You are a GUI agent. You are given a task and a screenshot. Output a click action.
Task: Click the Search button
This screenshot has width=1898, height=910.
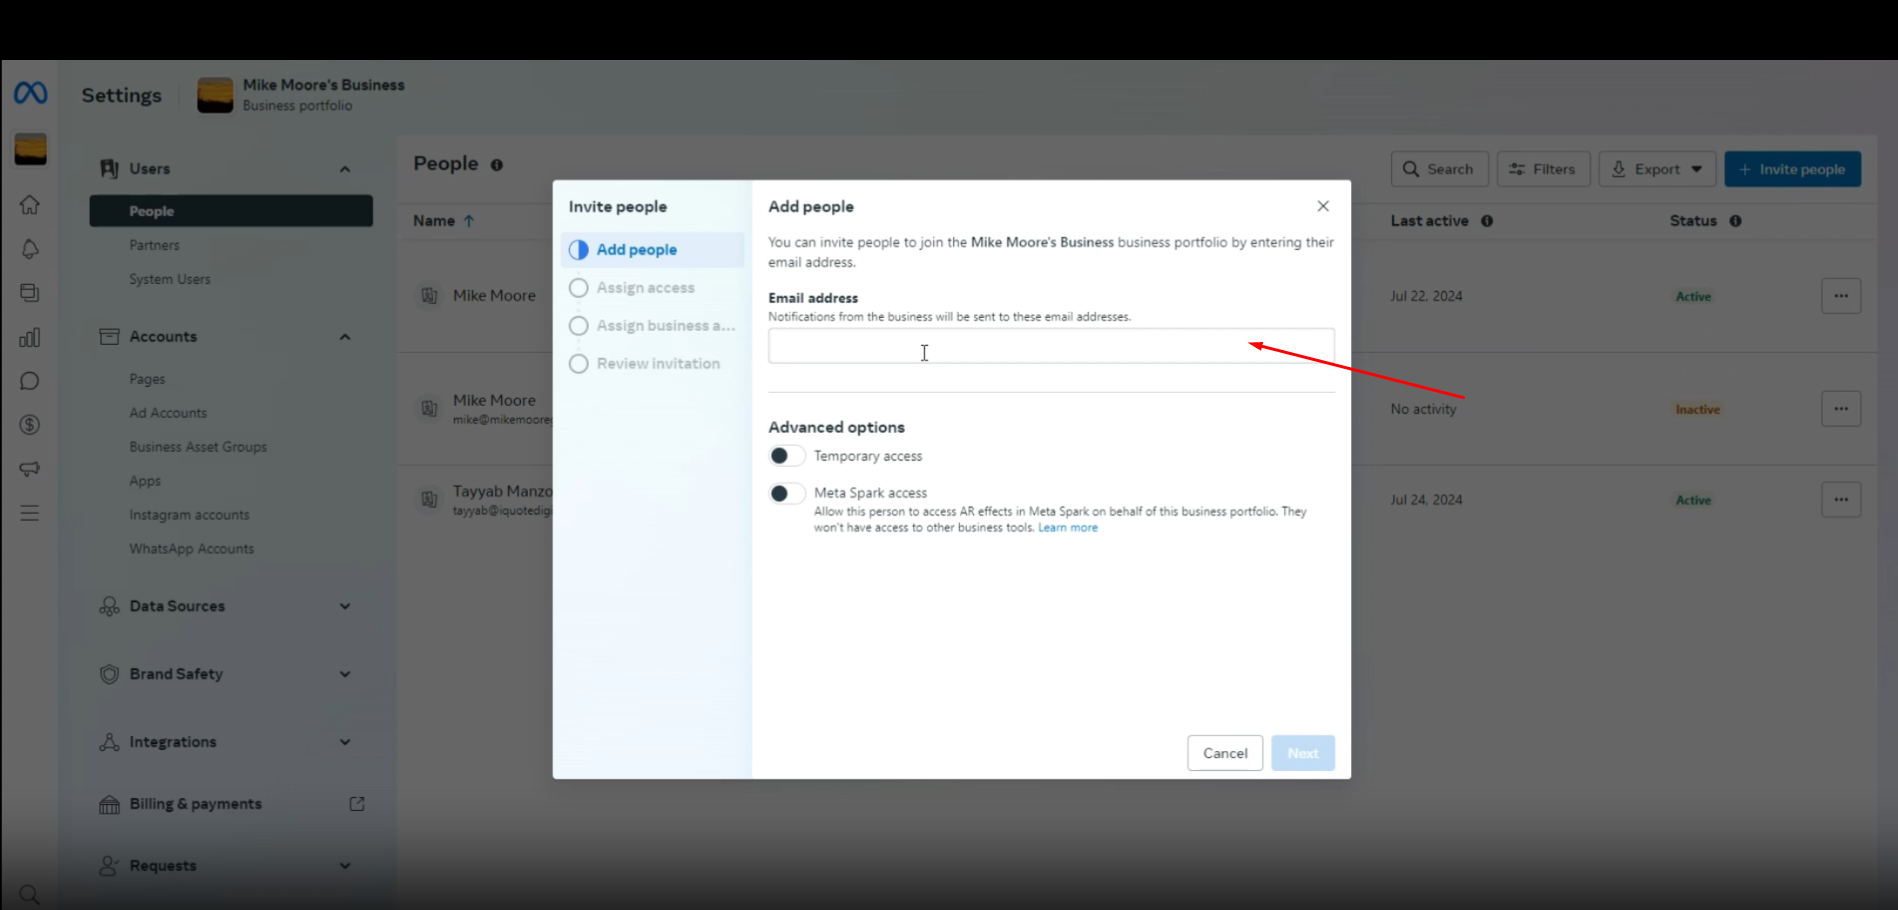[x=1439, y=169]
